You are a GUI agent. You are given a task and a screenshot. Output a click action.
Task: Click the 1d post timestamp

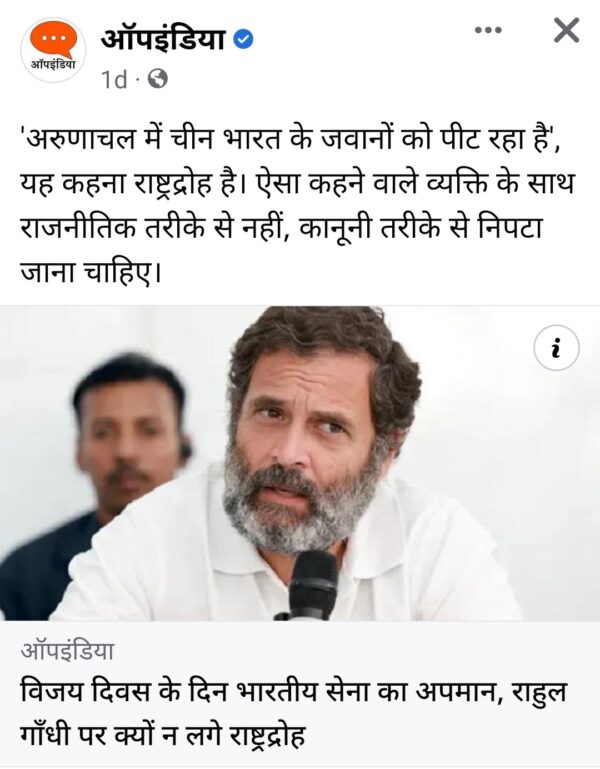tap(114, 79)
